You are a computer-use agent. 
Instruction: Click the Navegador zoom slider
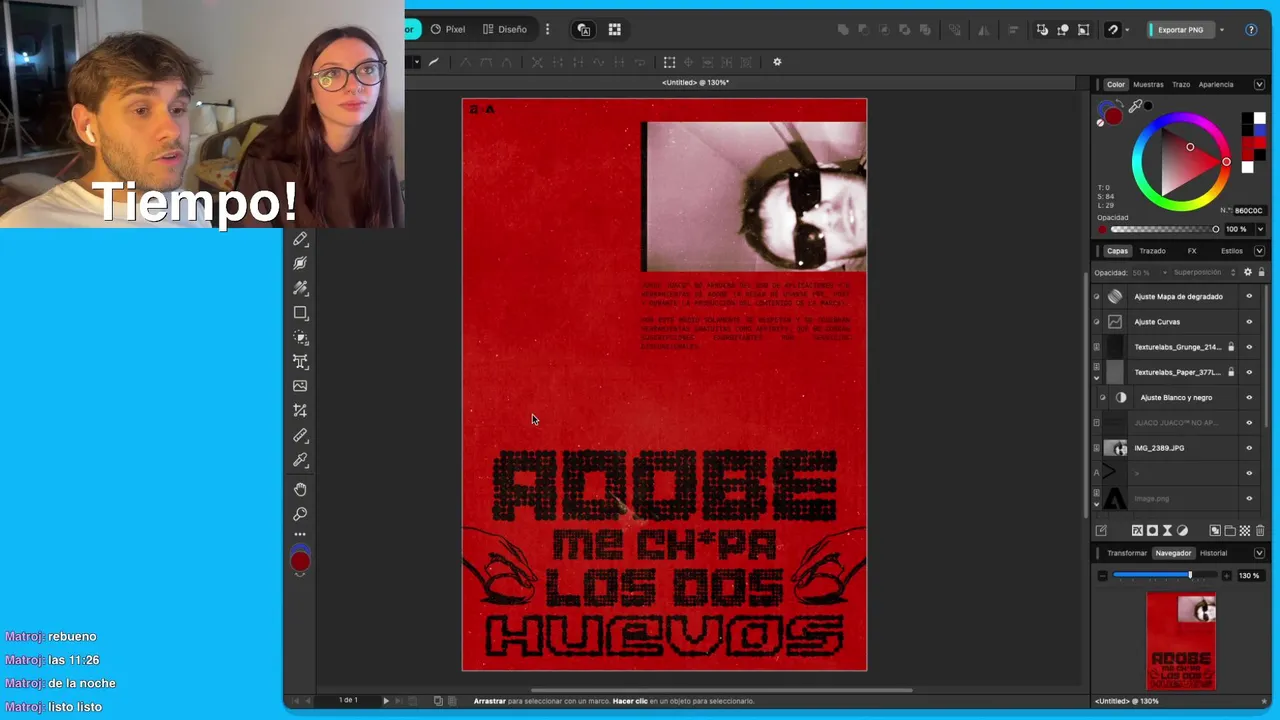point(1164,576)
